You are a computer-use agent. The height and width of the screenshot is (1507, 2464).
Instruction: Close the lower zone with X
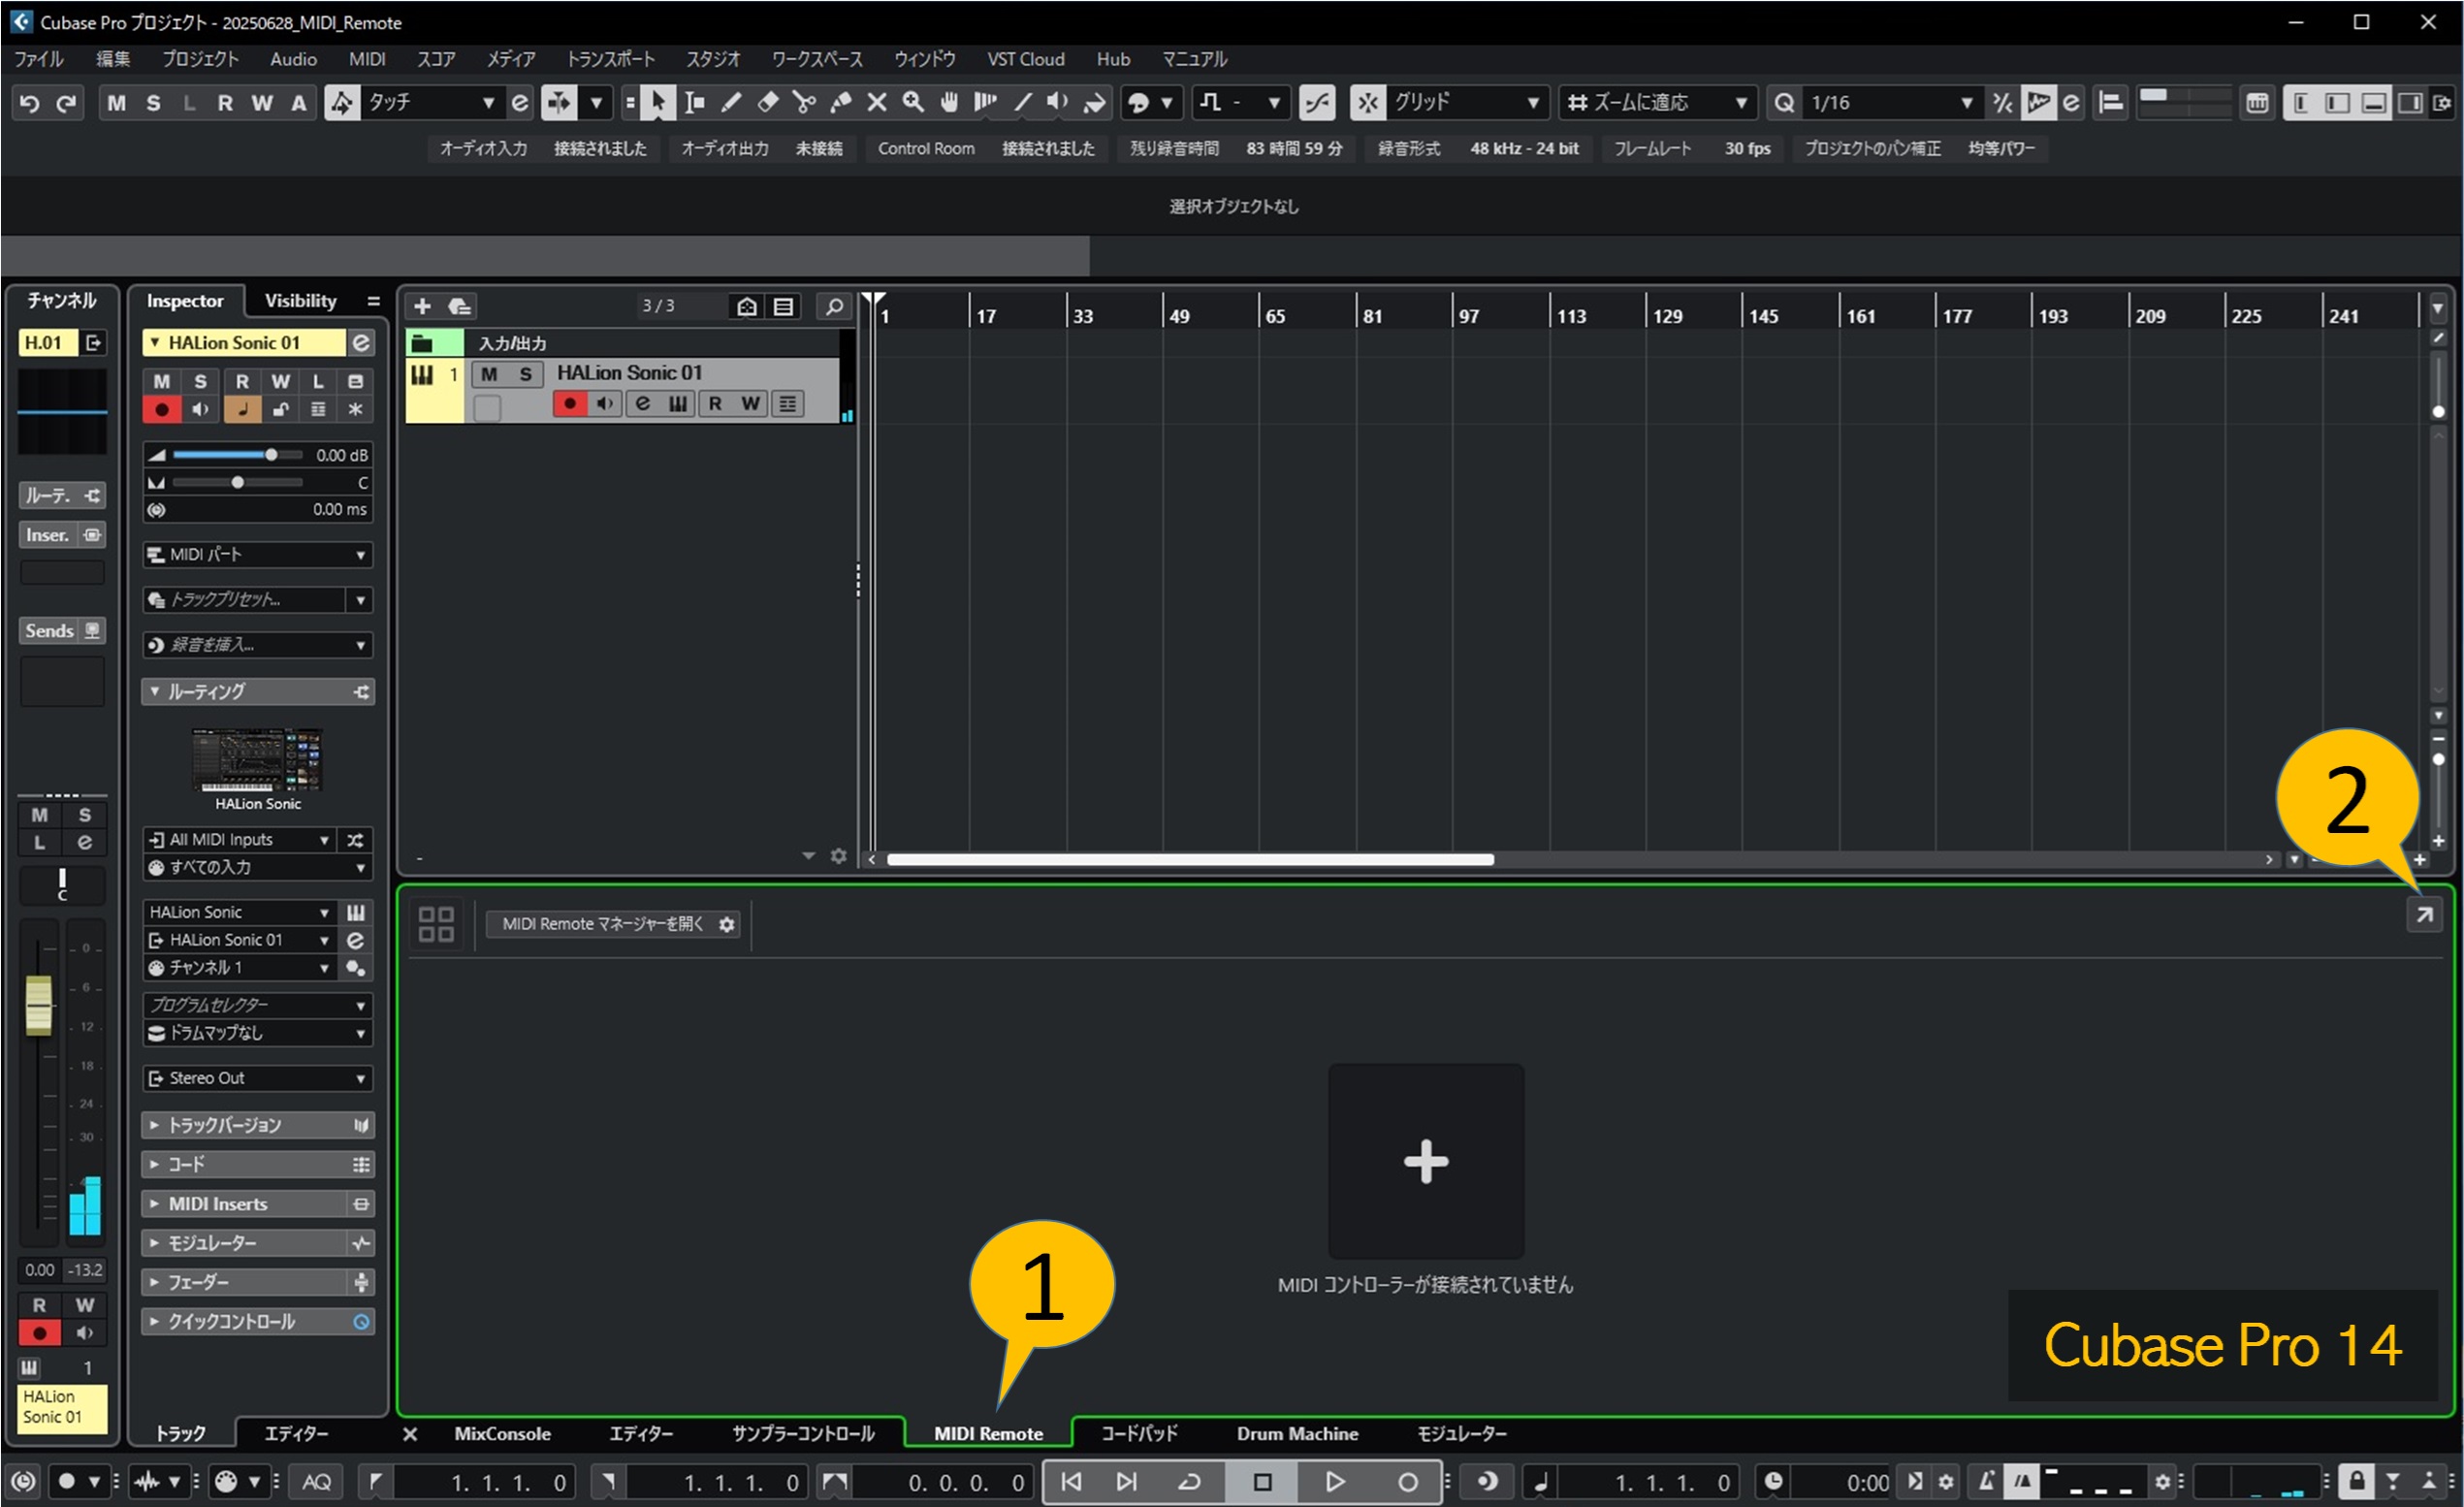coord(410,1434)
